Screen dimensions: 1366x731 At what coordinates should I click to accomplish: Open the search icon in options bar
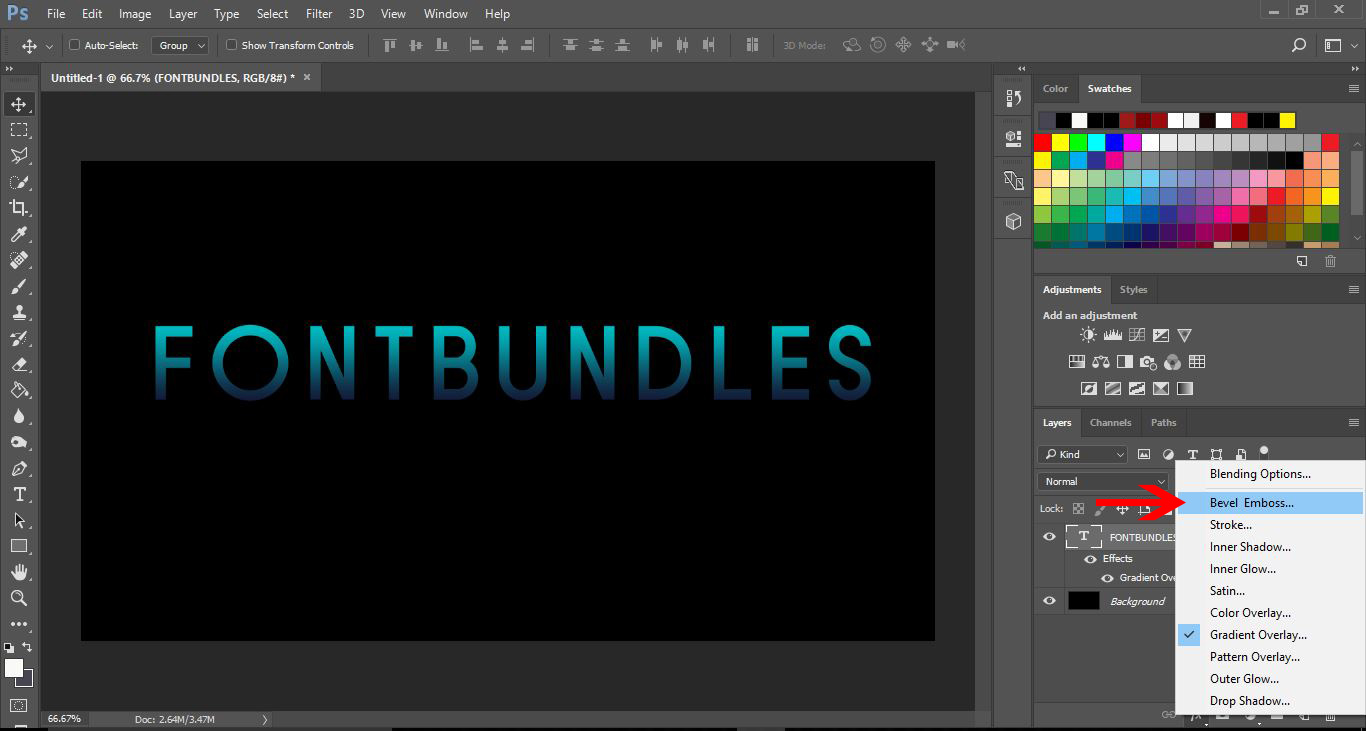point(1299,45)
